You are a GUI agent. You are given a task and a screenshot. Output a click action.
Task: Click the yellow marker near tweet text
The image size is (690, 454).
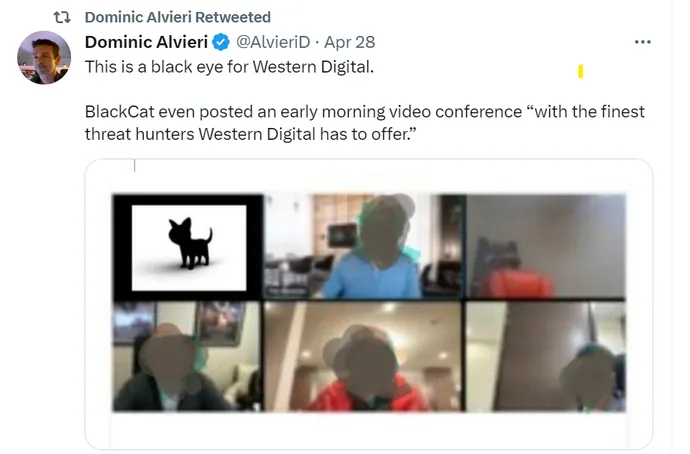[x=580, y=71]
